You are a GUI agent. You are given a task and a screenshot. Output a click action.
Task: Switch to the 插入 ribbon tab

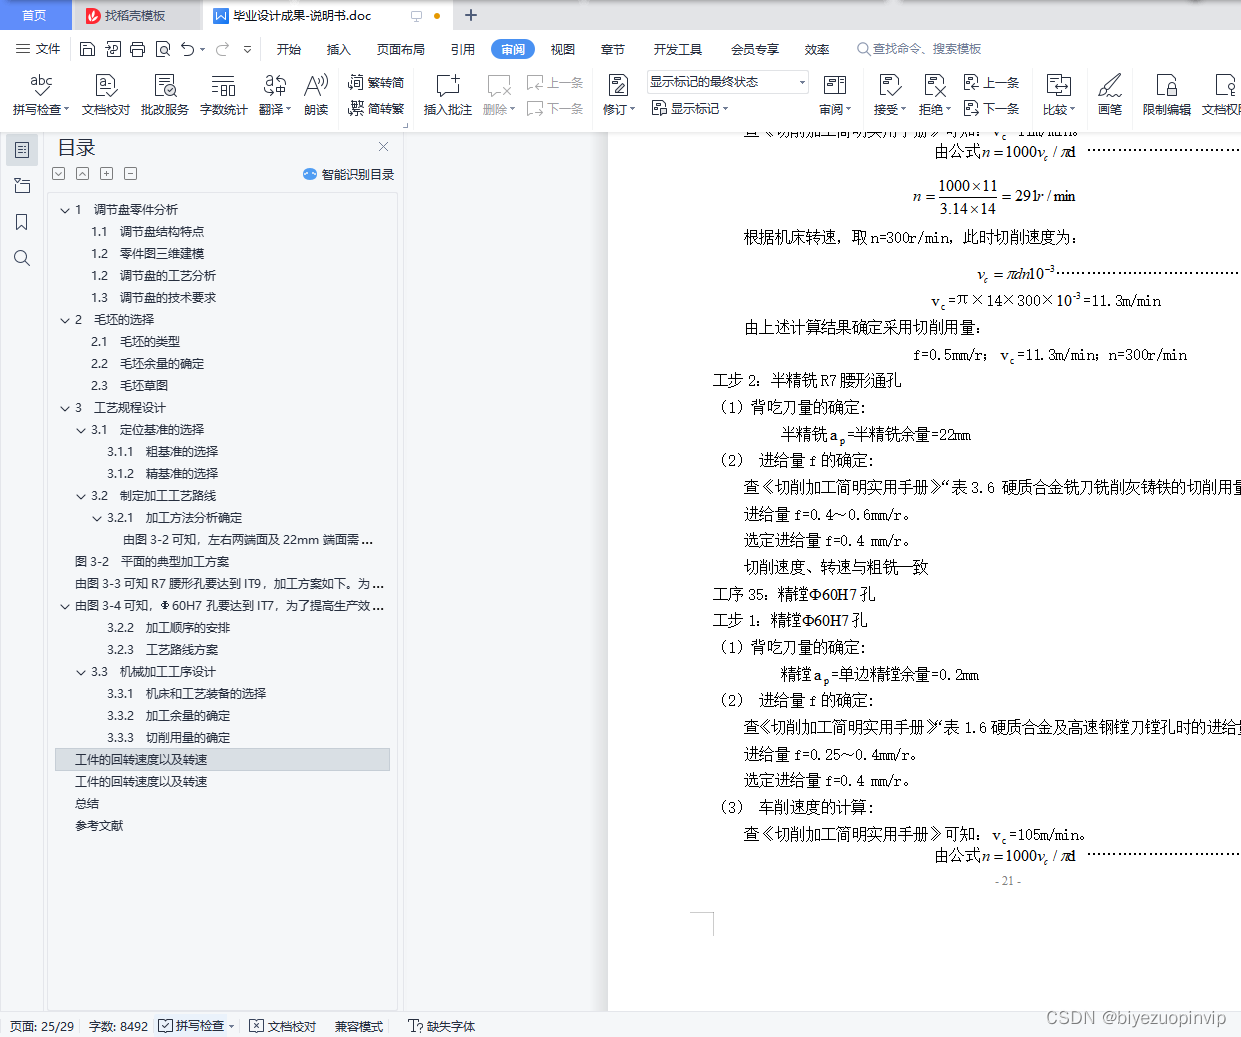[339, 49]
